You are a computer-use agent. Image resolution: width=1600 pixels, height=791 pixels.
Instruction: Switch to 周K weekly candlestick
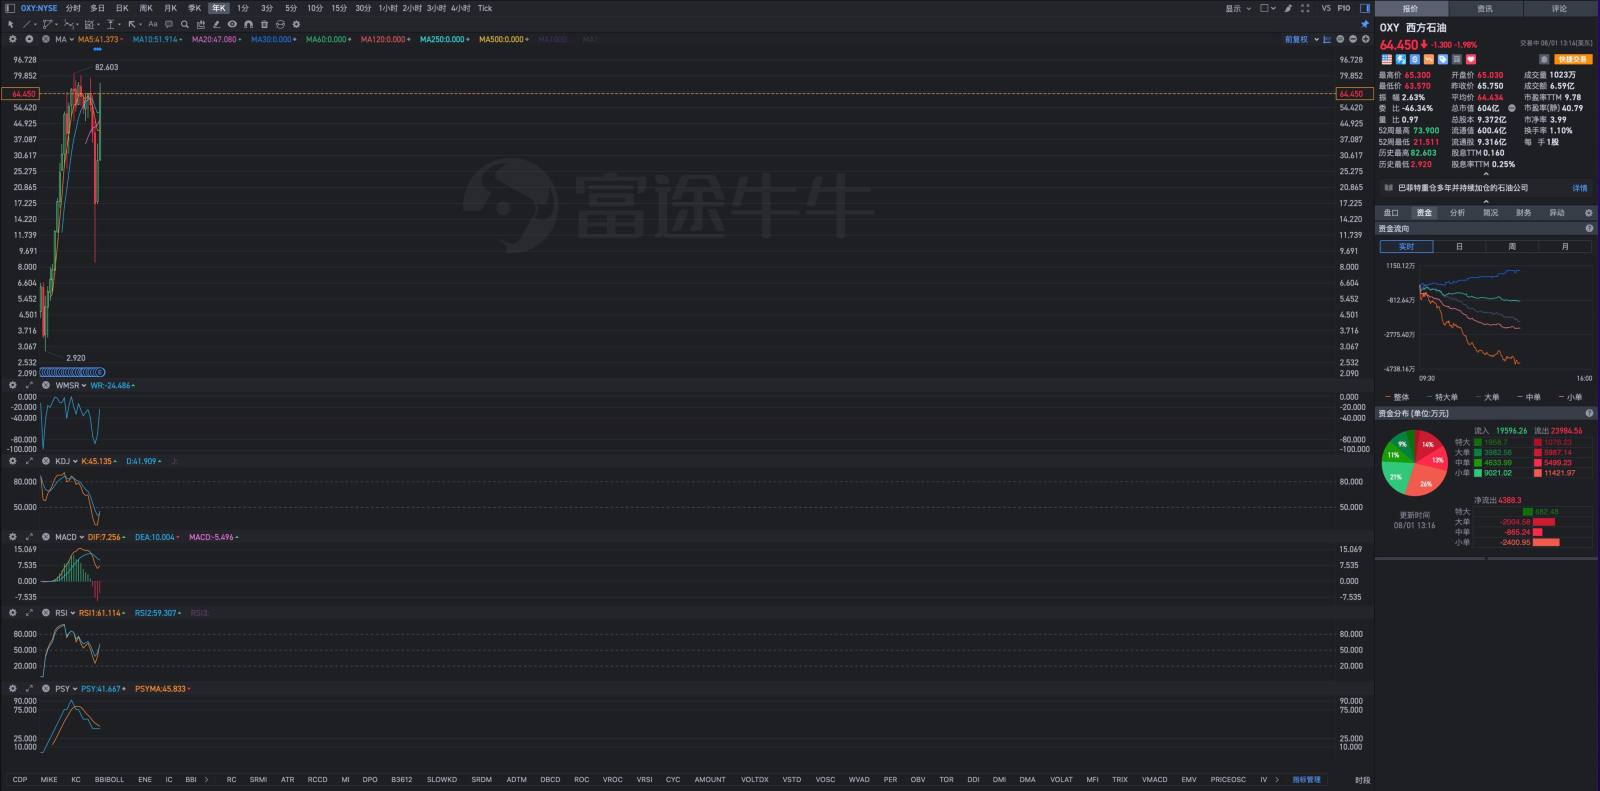(x=146, y=8)
